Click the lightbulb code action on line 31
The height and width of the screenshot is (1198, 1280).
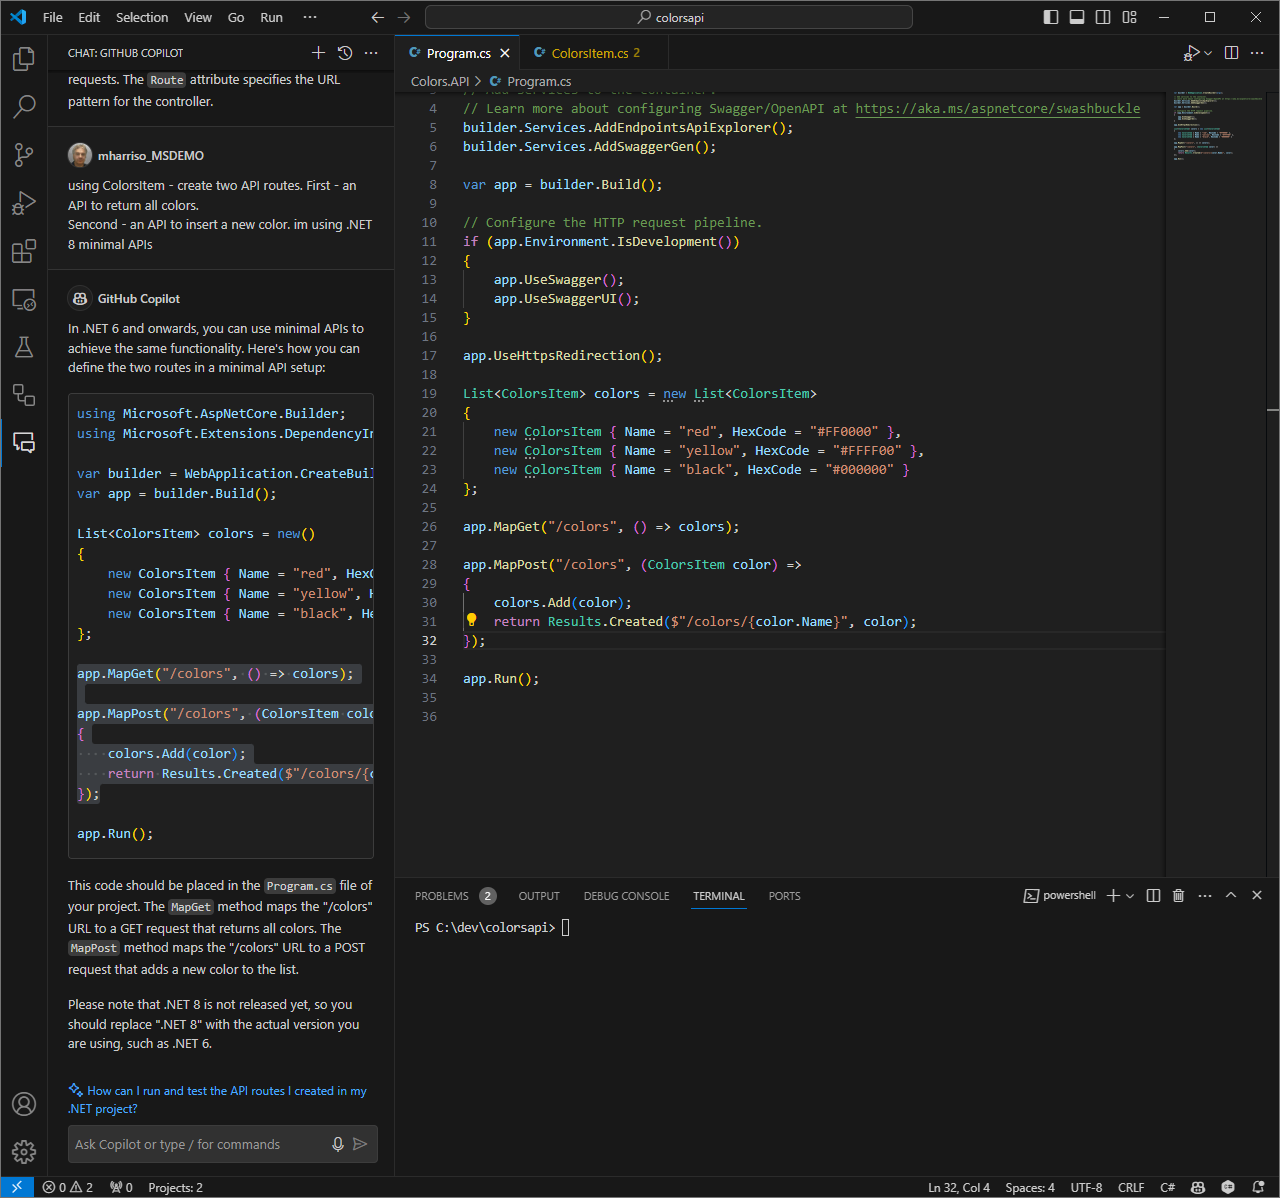click(x=472, y=620)
